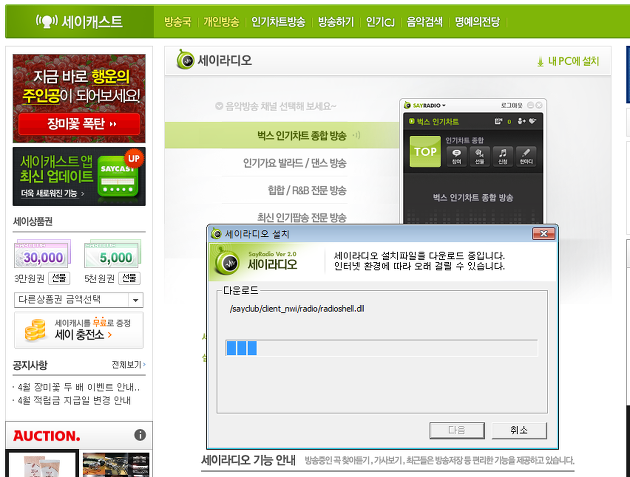The width and height of the screenshot is (630, 477).
Task: Open the 방송국 menu tab
Action: point(178,22)
